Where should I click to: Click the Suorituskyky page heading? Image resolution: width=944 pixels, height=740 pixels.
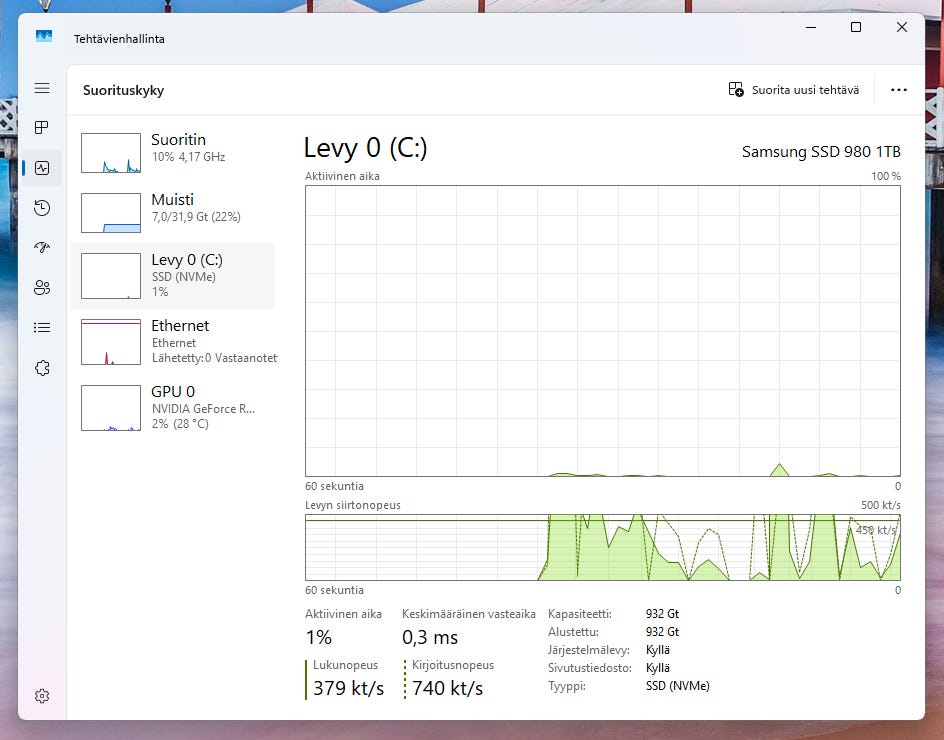(x=123, y=90)
